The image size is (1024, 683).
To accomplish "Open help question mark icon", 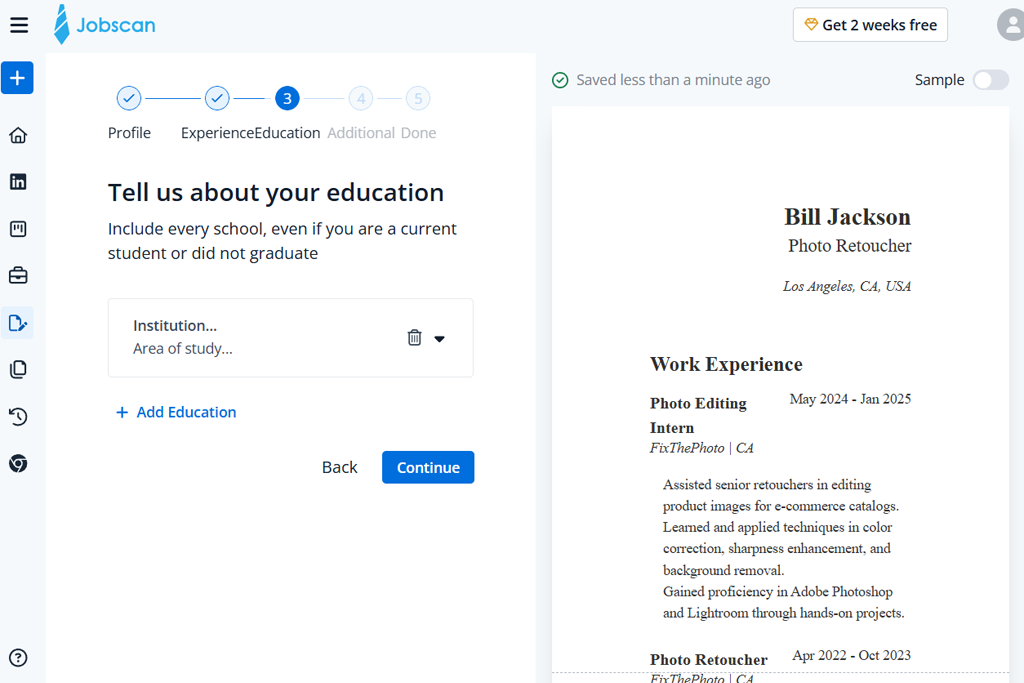I will tap(18, 658).
